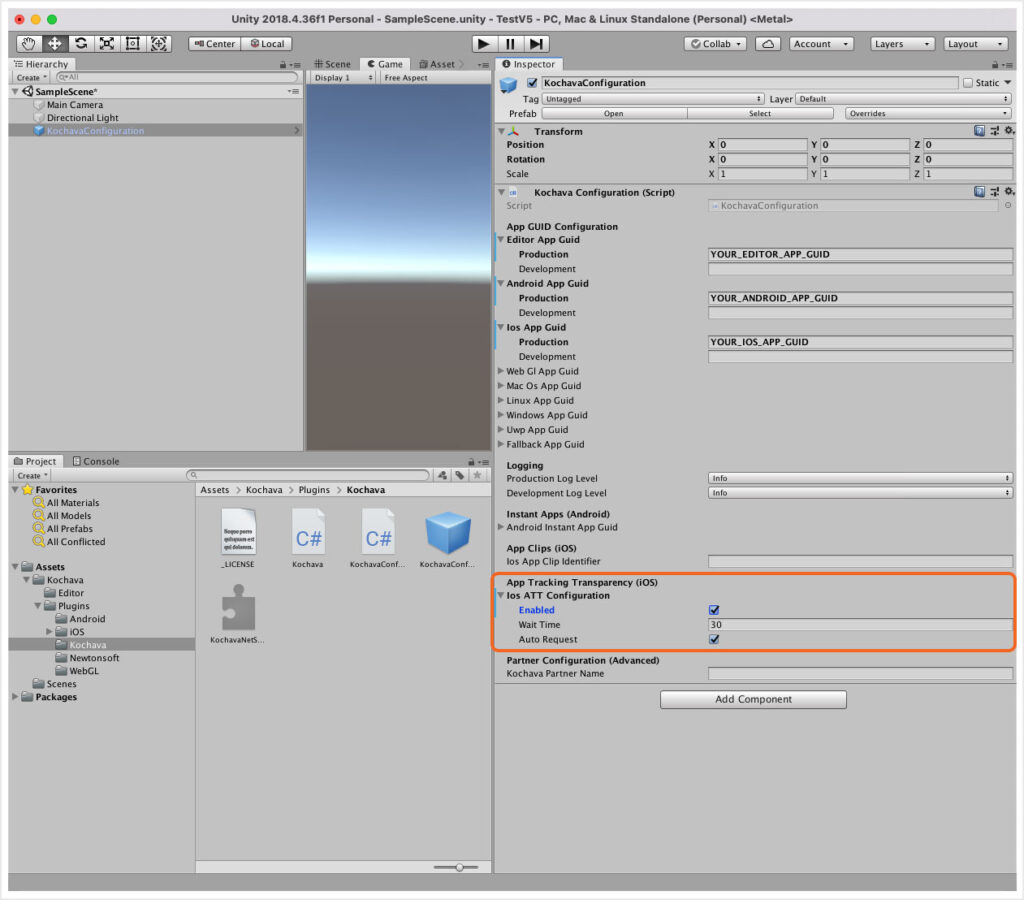Open the Collab menu button
This screenshot has width=1024, height=900.
click(x=716, y=44)
